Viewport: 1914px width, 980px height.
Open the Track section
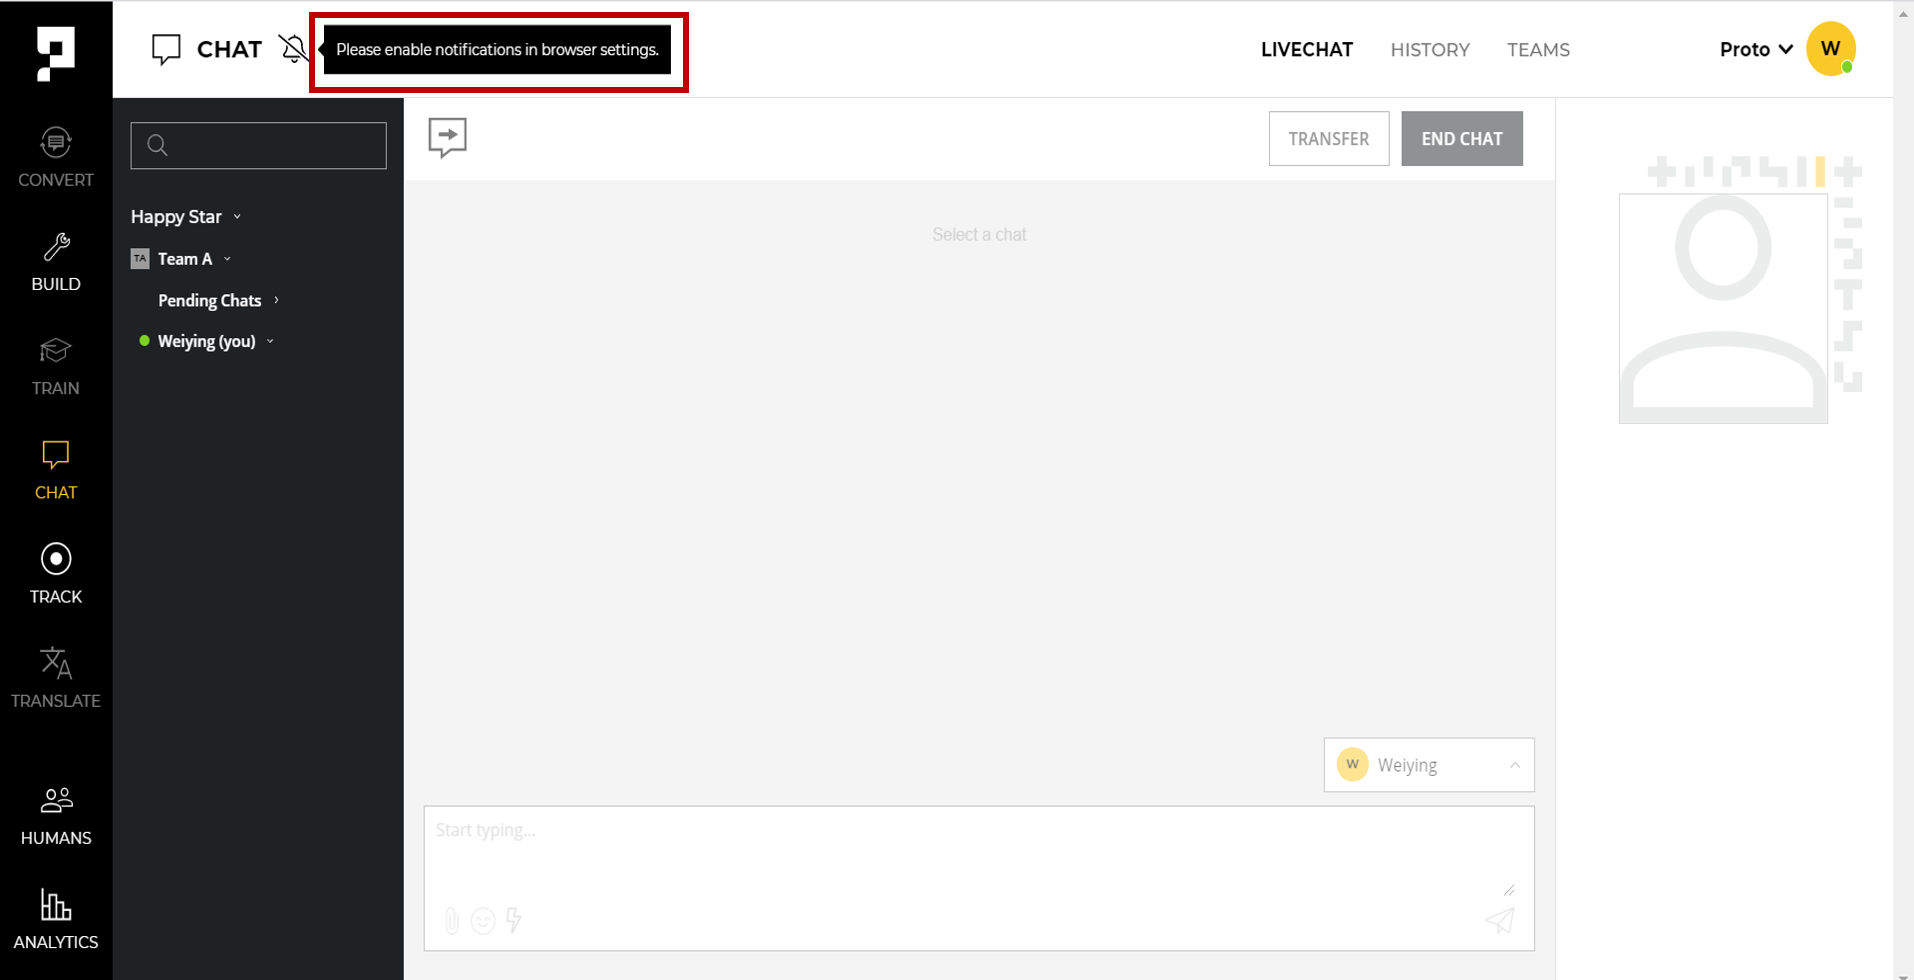(x=56, y=574)
